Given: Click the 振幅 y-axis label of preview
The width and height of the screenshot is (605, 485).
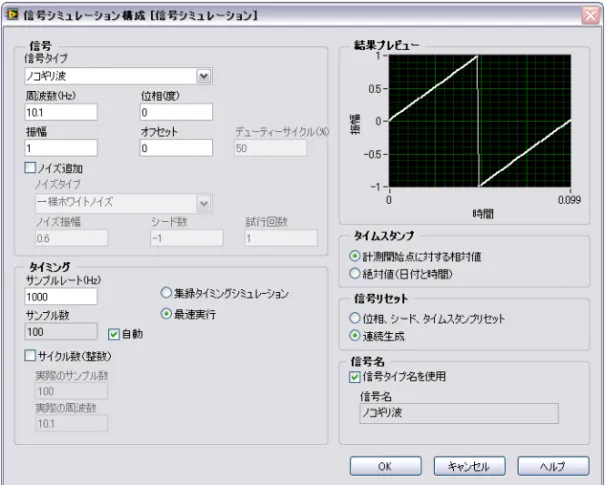Looking at the screenshot, I should 355,124.
